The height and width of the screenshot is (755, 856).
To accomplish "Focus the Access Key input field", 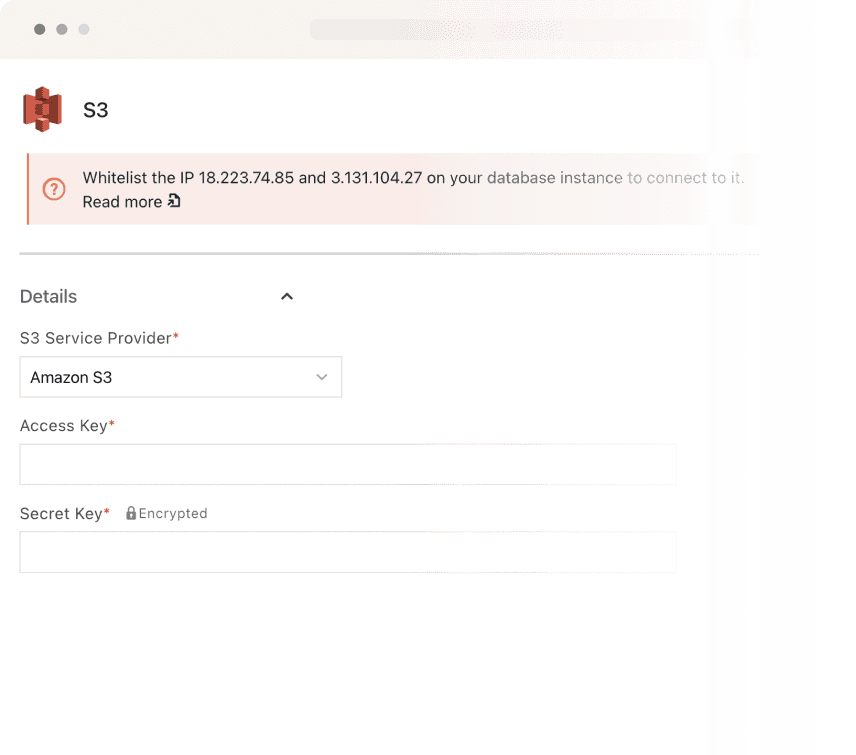I will (348, 465).
